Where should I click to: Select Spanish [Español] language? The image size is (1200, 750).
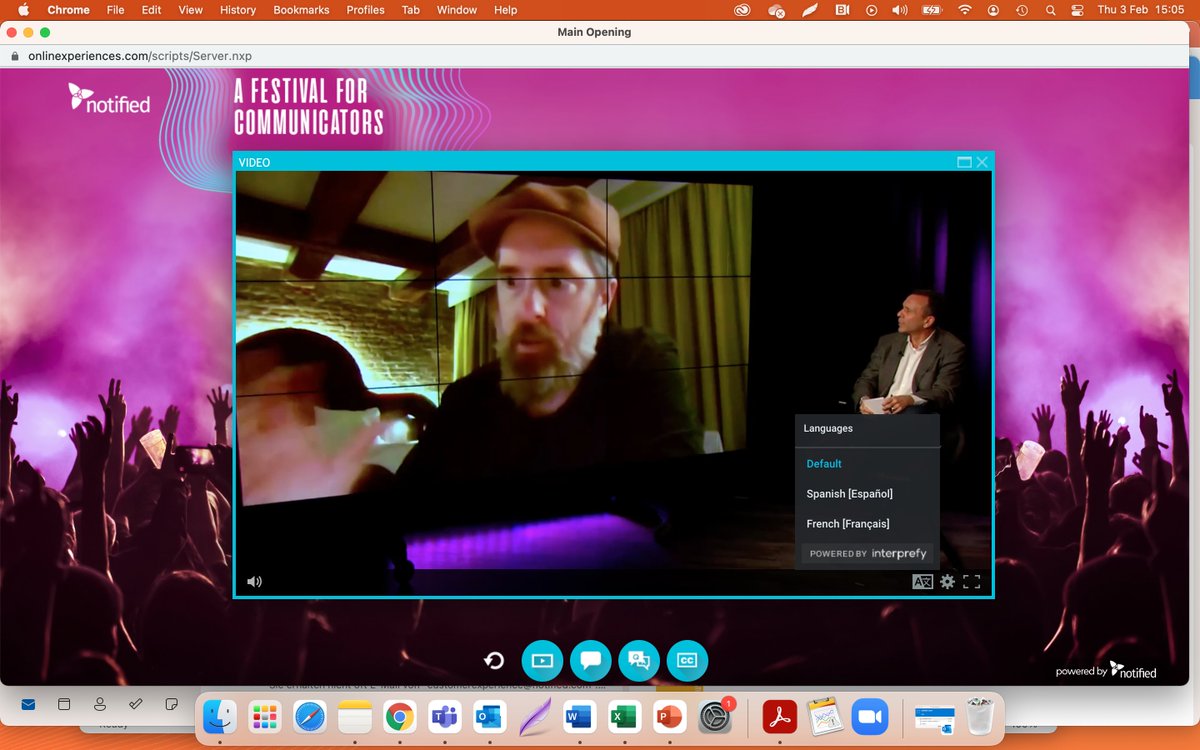point(849,494)
